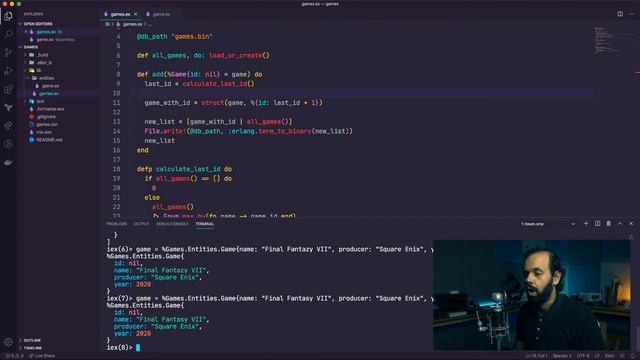Click the sixth activity bar icon below Extensions

point(8,108)
